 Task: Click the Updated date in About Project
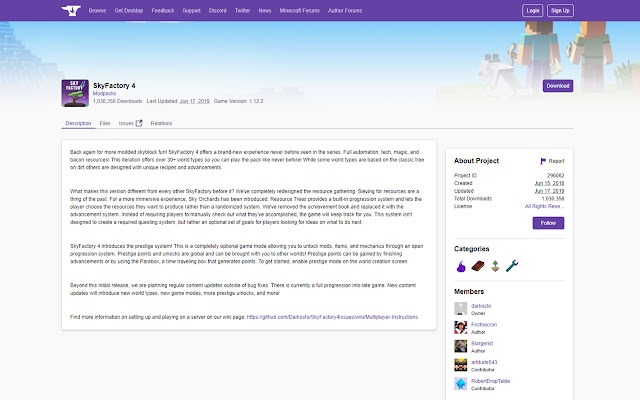click(549, 191)
